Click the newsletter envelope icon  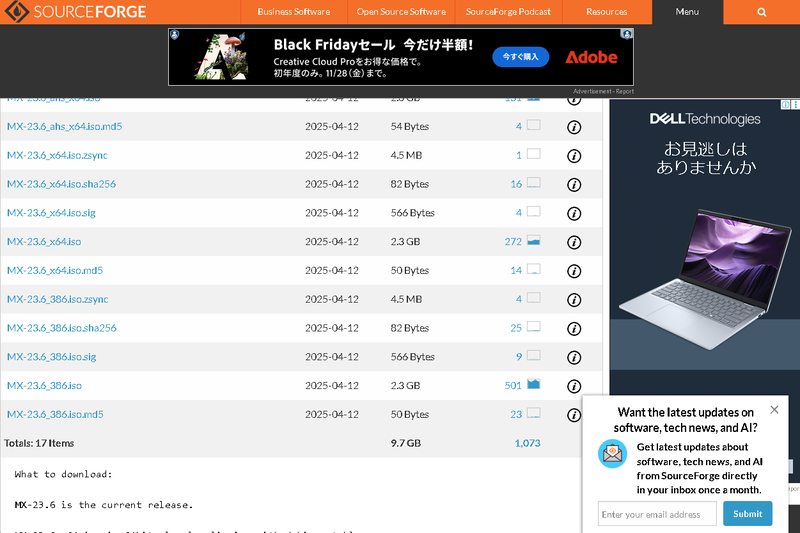pyautogui.click(x=612, y=453)
